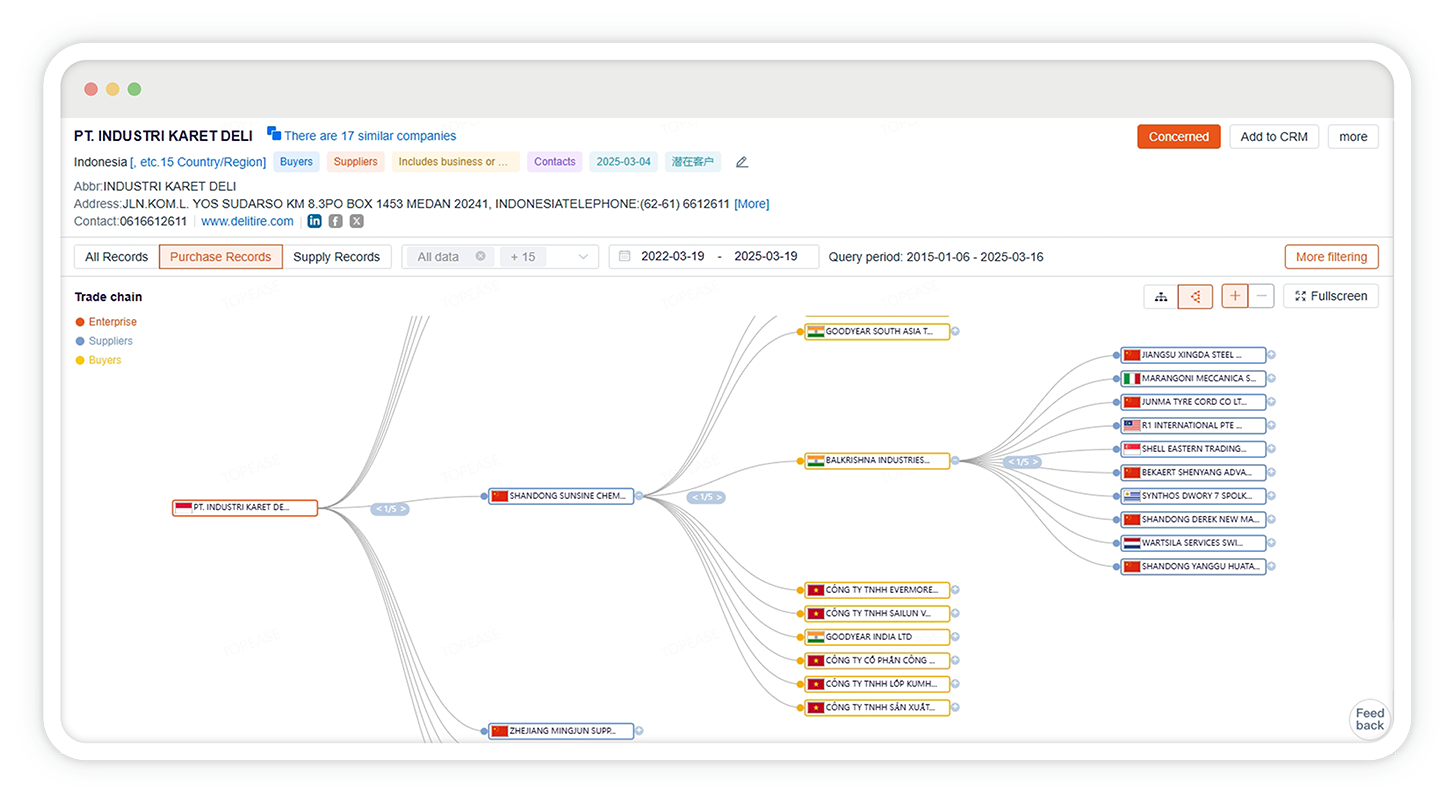The height and width of the screenshot is (804, 1455).
Task: View the 17 similar companies link
Action: pos(370,136)
